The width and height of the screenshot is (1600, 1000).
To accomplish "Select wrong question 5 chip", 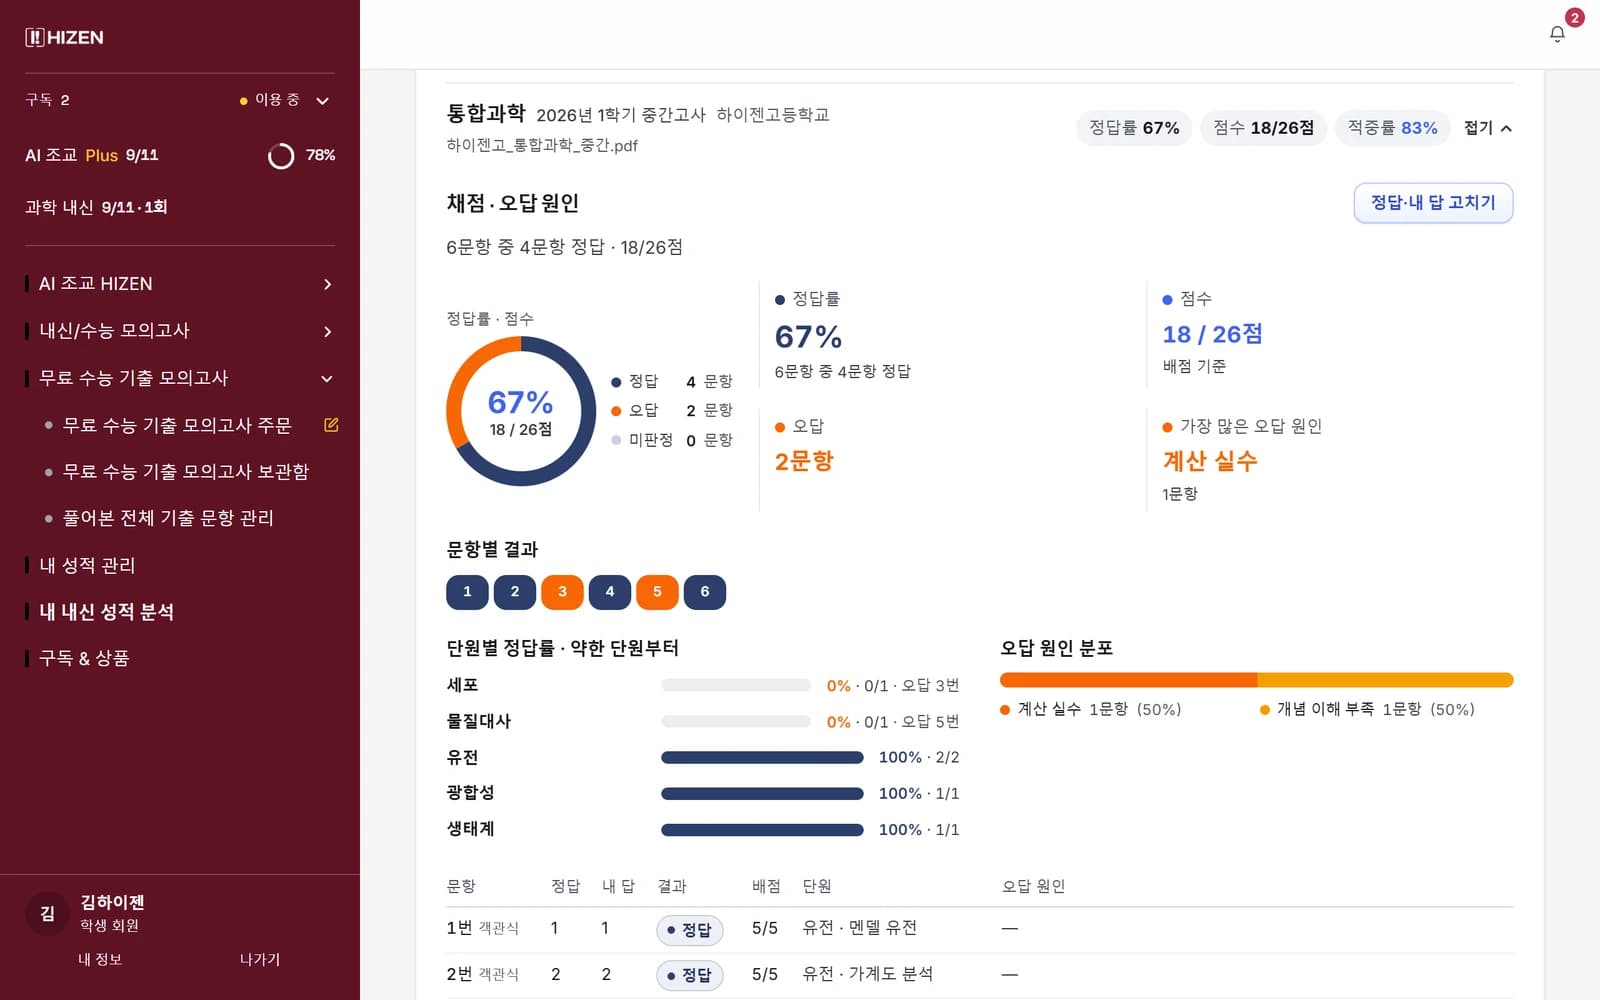I will tap(657, 592).
